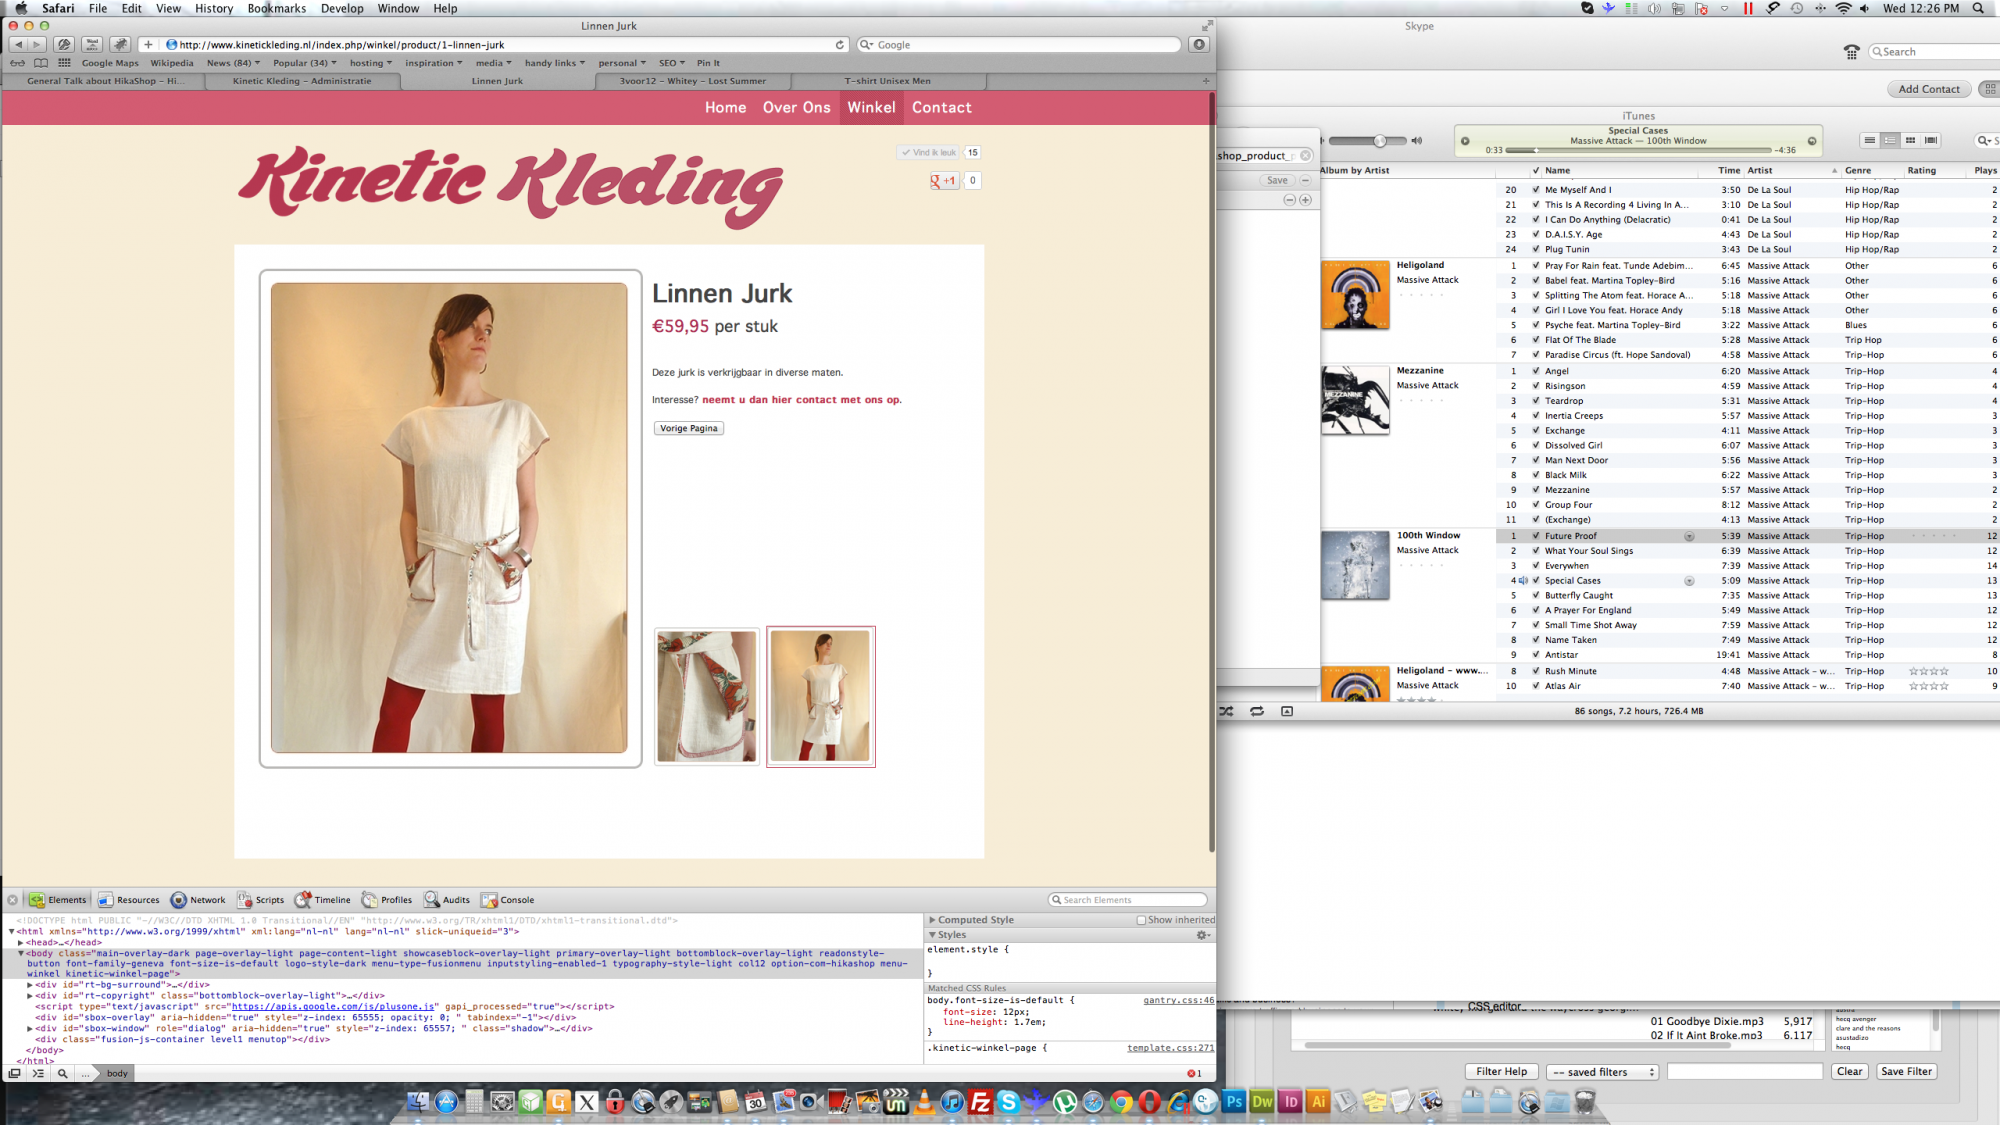
Task: Click the Safari reload page icon
Action: 839,45
